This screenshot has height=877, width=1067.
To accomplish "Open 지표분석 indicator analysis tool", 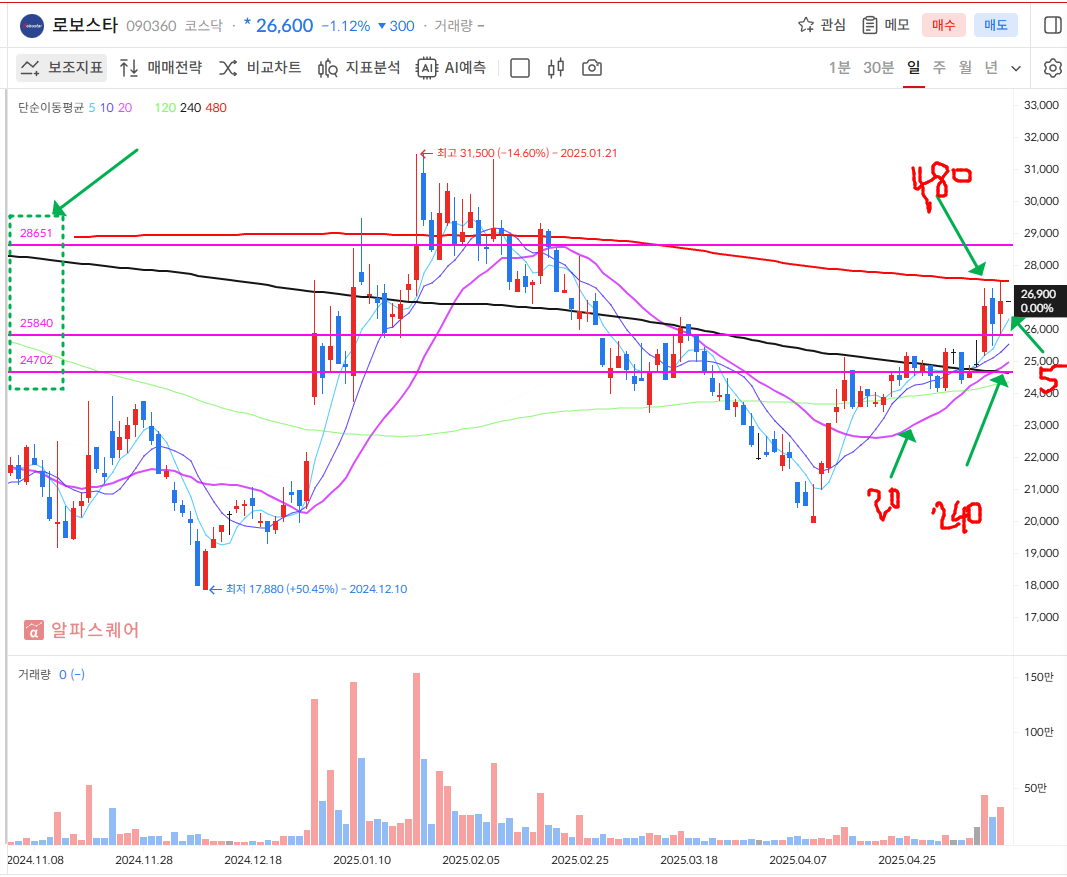I will tap(359, 67).
